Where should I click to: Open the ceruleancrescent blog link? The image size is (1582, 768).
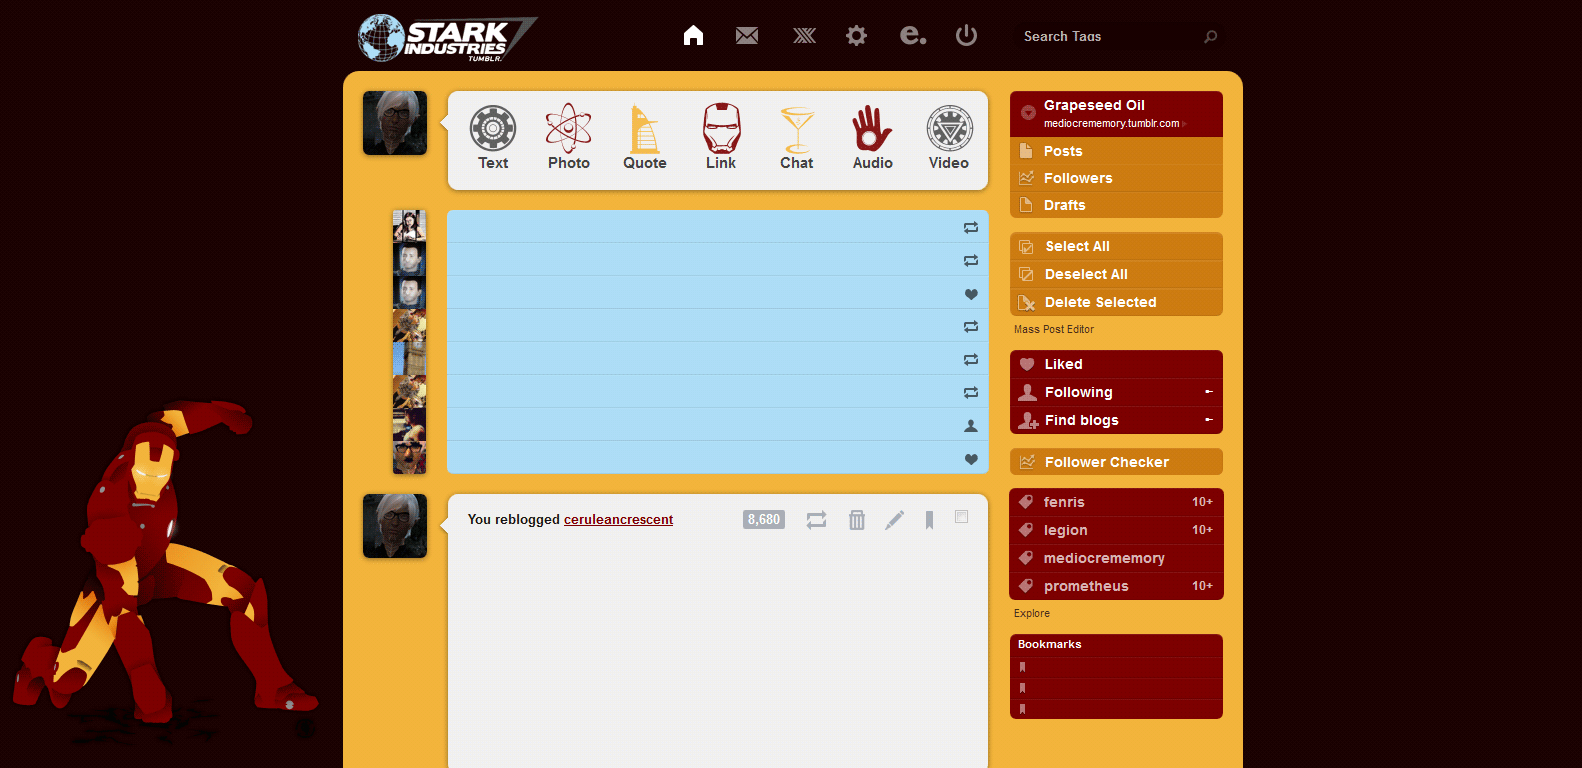click(618, 520)
